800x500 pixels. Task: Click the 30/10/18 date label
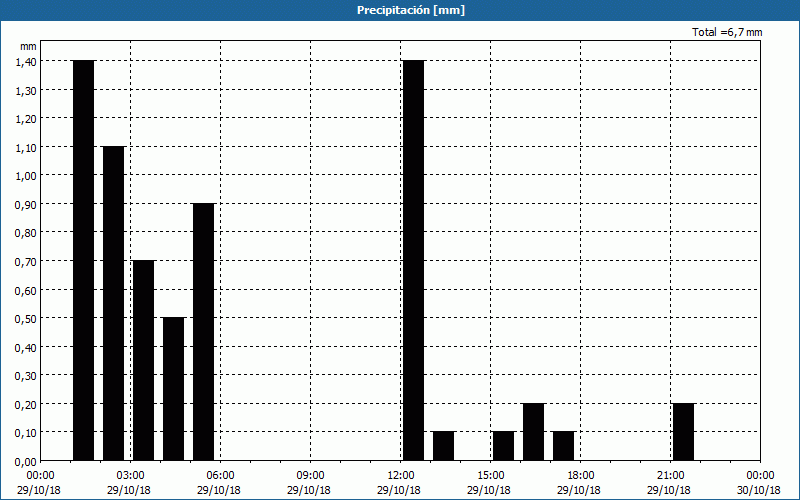pyautogui.click(x=759, y=490)
